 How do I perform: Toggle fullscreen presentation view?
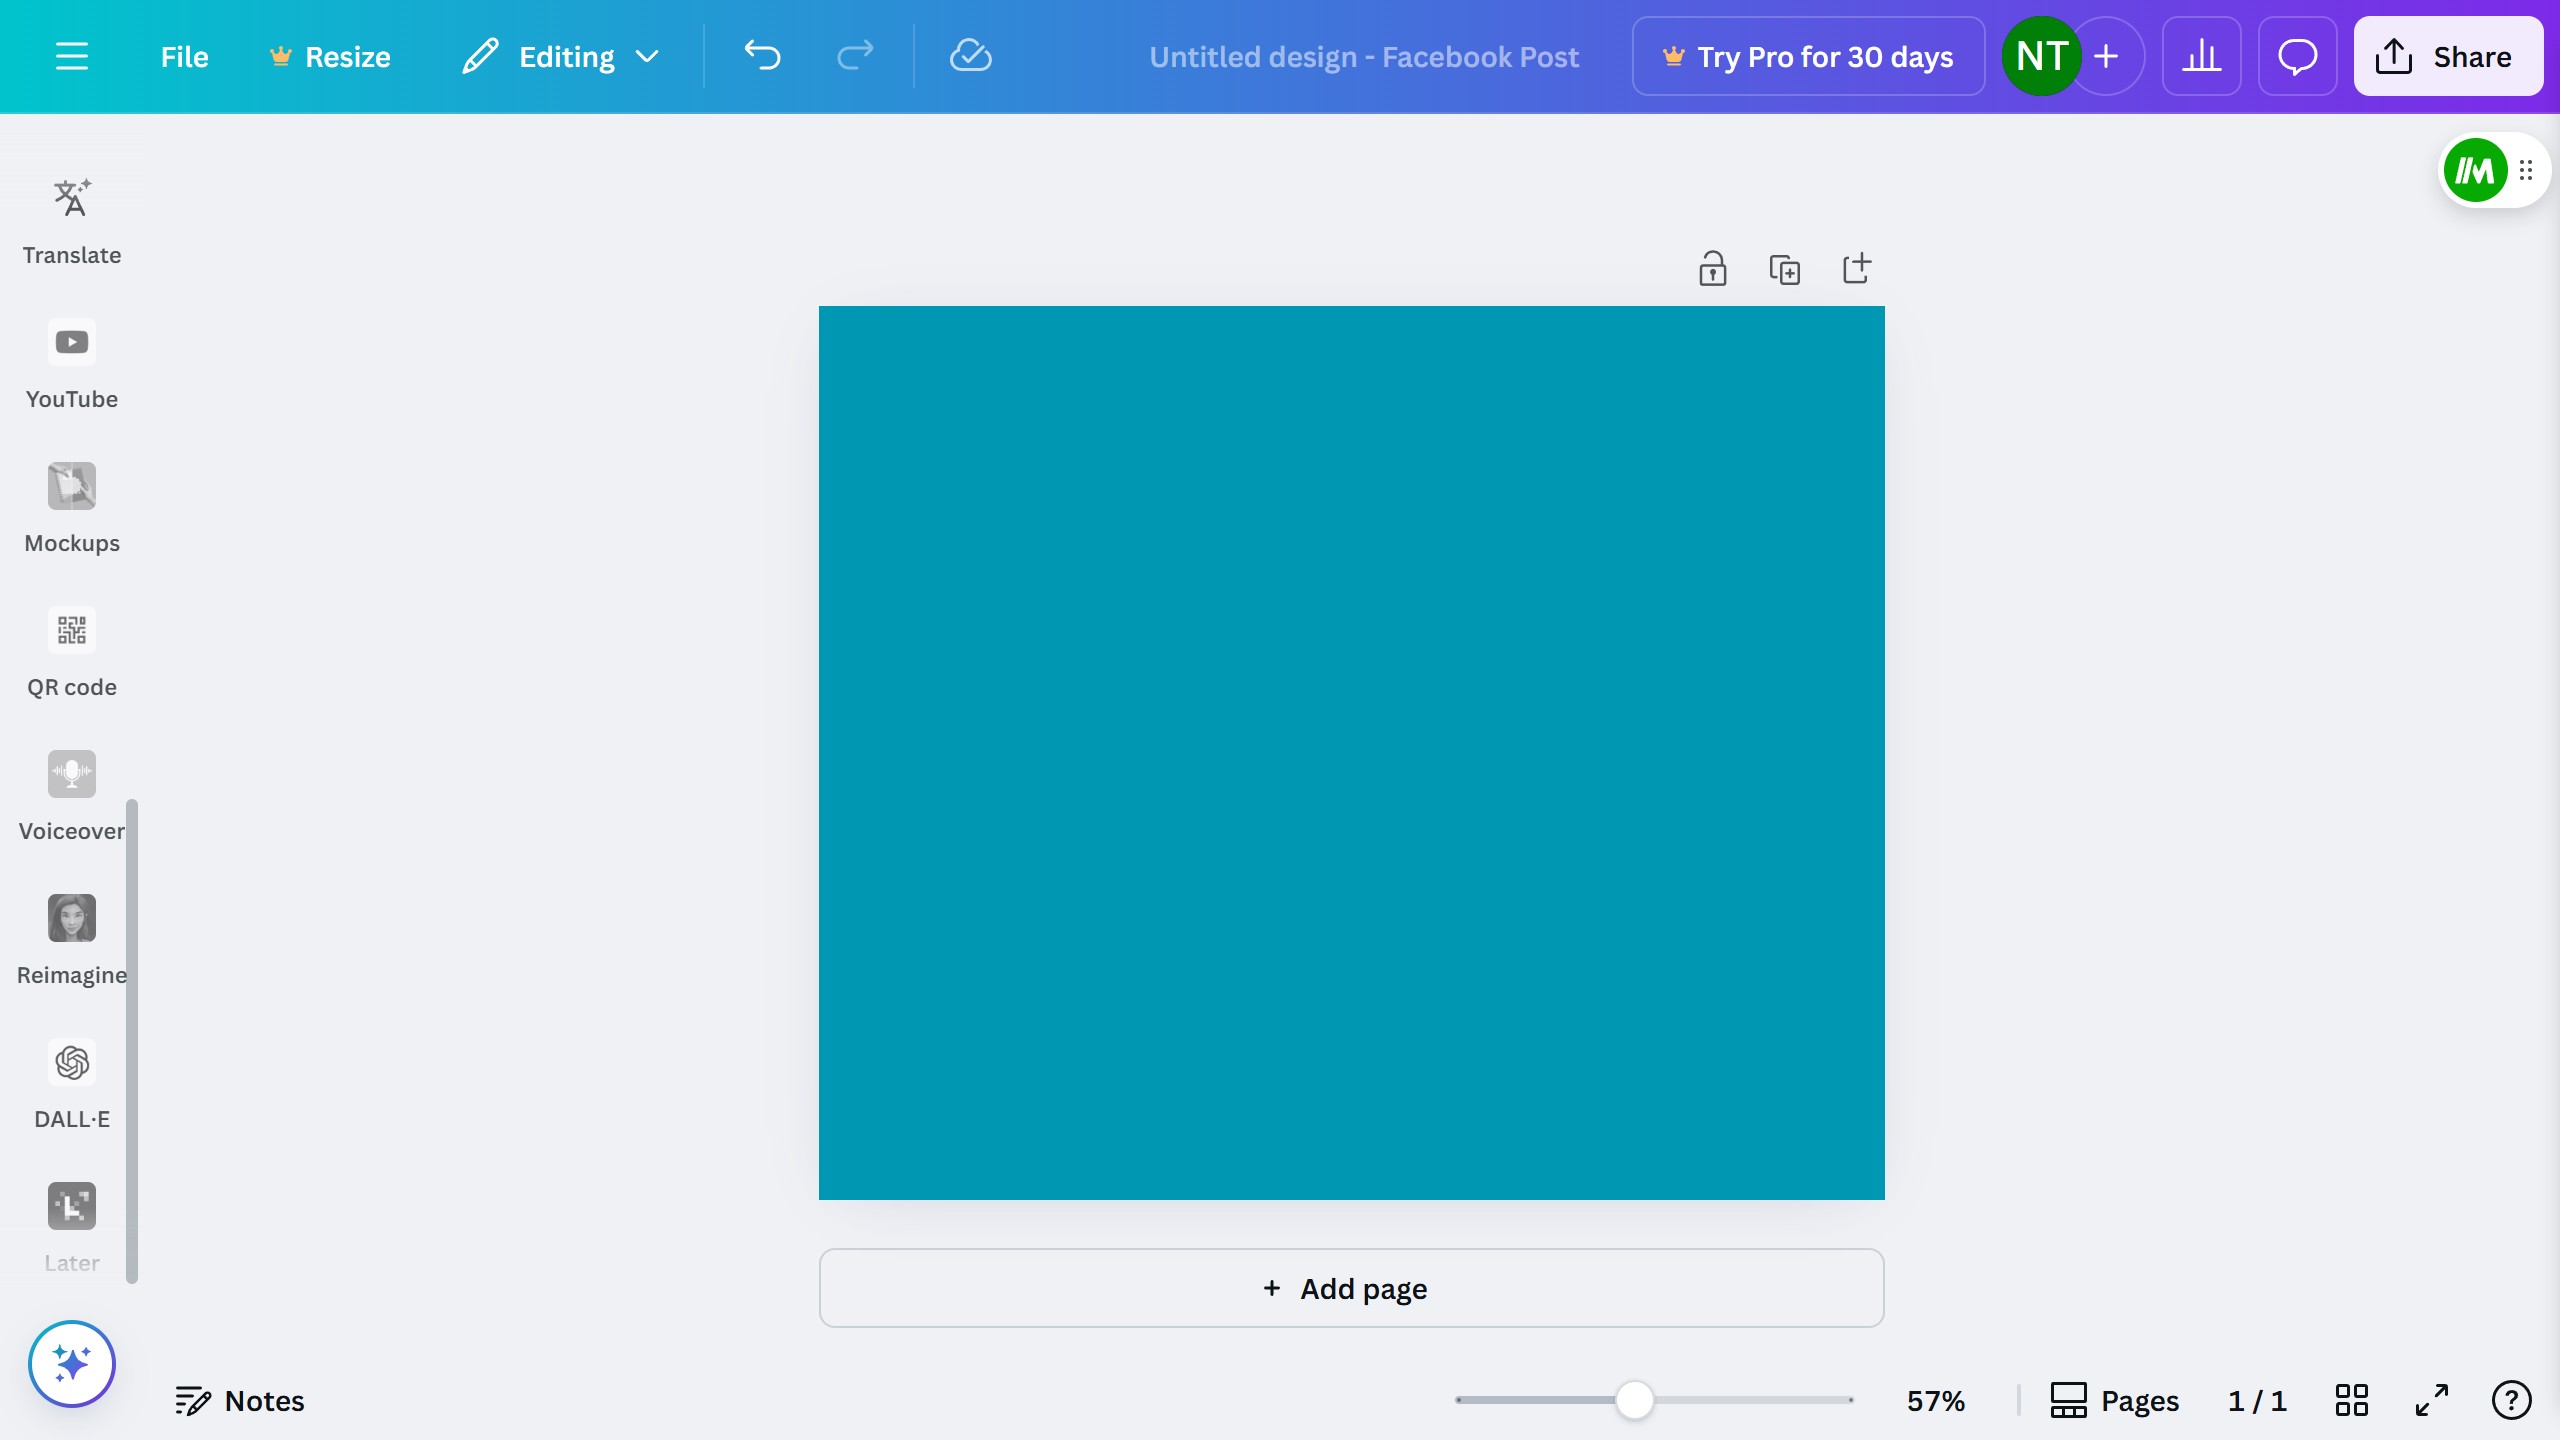2432,1400
